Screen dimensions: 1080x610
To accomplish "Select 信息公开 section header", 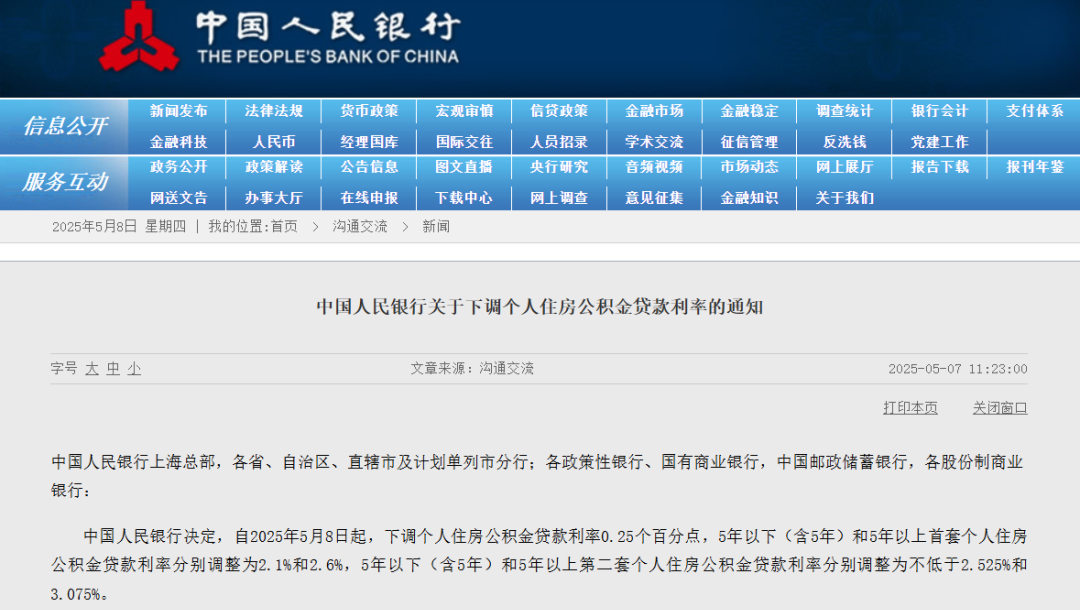I will (65, 126).
